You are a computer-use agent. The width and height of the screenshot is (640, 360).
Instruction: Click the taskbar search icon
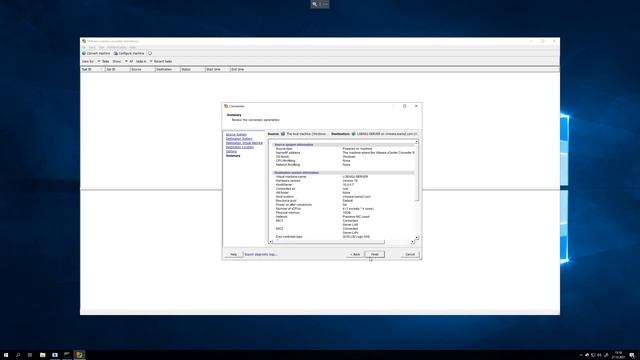[x=18, y=355]
